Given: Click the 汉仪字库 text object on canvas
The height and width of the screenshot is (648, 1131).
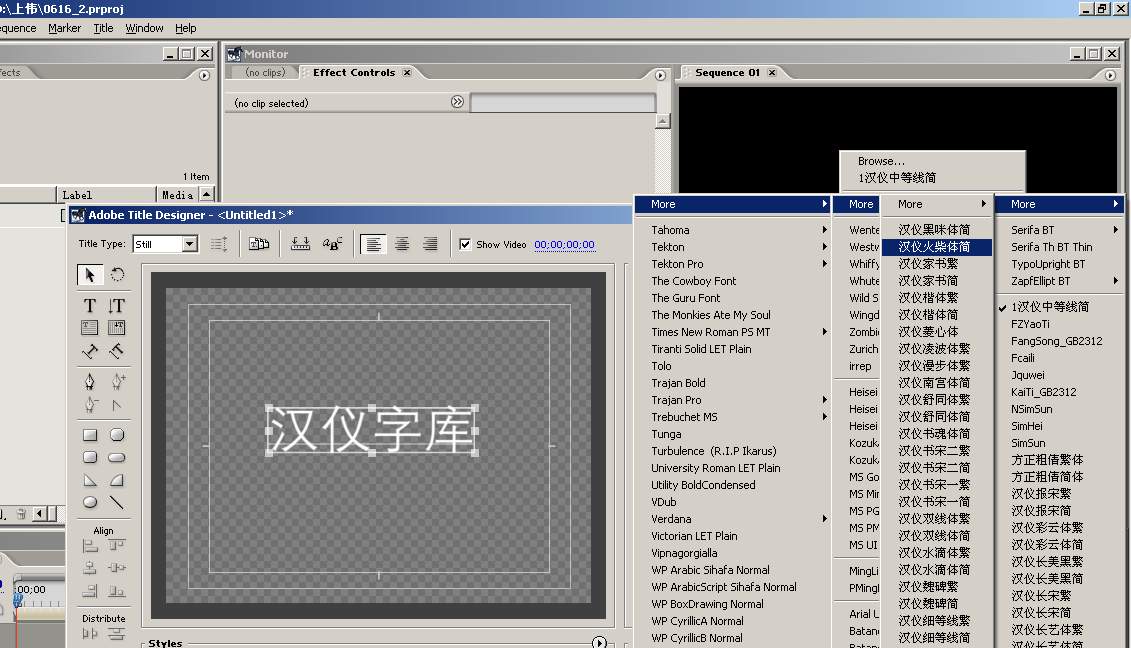Looking at the screenshot, I should tap(372, 430).
